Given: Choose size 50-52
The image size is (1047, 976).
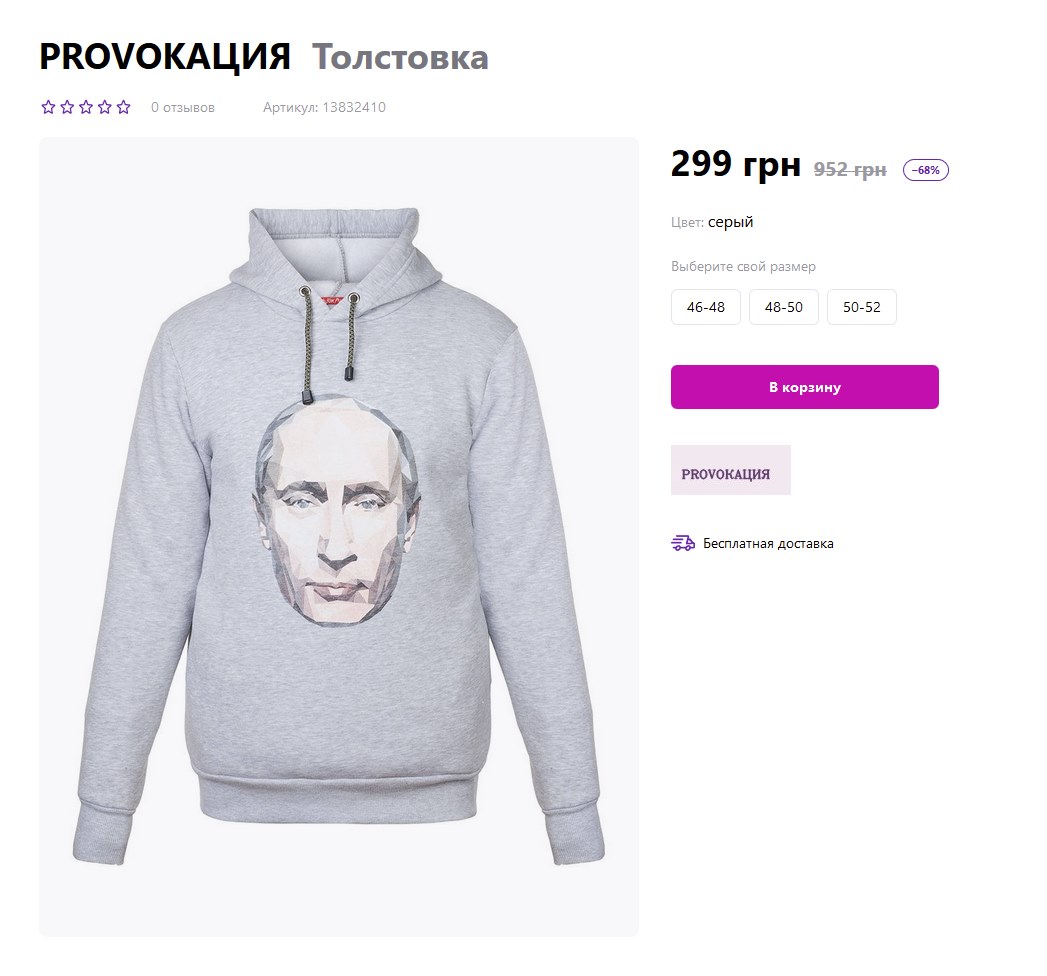Looking at the screenshot, I should coord(861,307).
